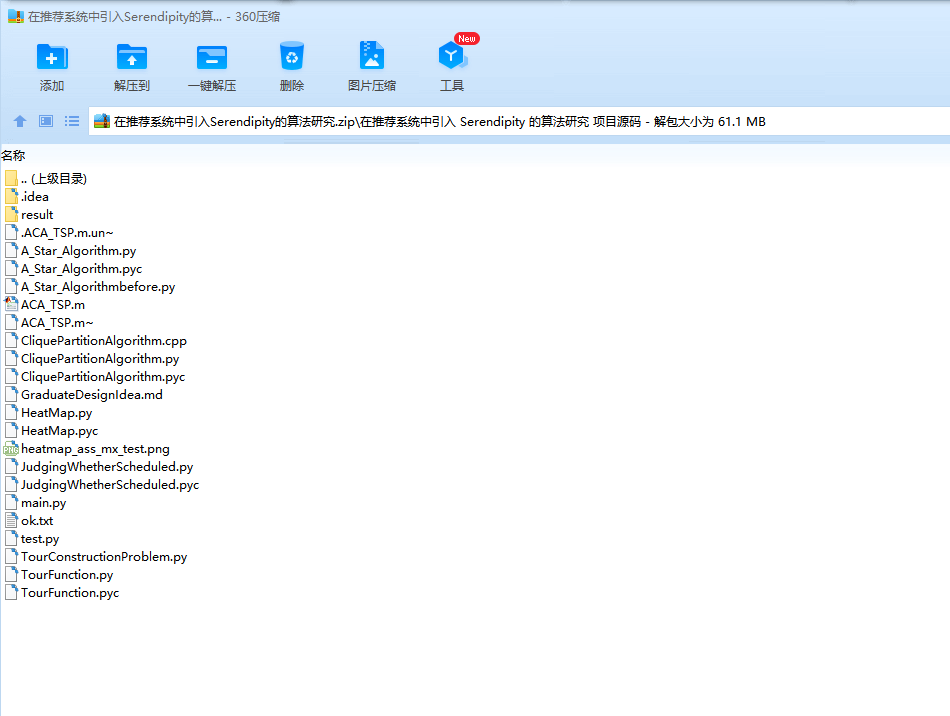The width and height of the screenshot is (950, 716).
Task: Click the CliquePartitionAlgorithm.cpp file icon
Action: point(11,340)
